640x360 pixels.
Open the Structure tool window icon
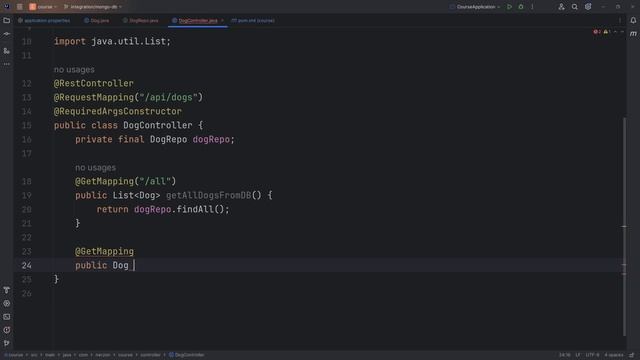(7, 51)
